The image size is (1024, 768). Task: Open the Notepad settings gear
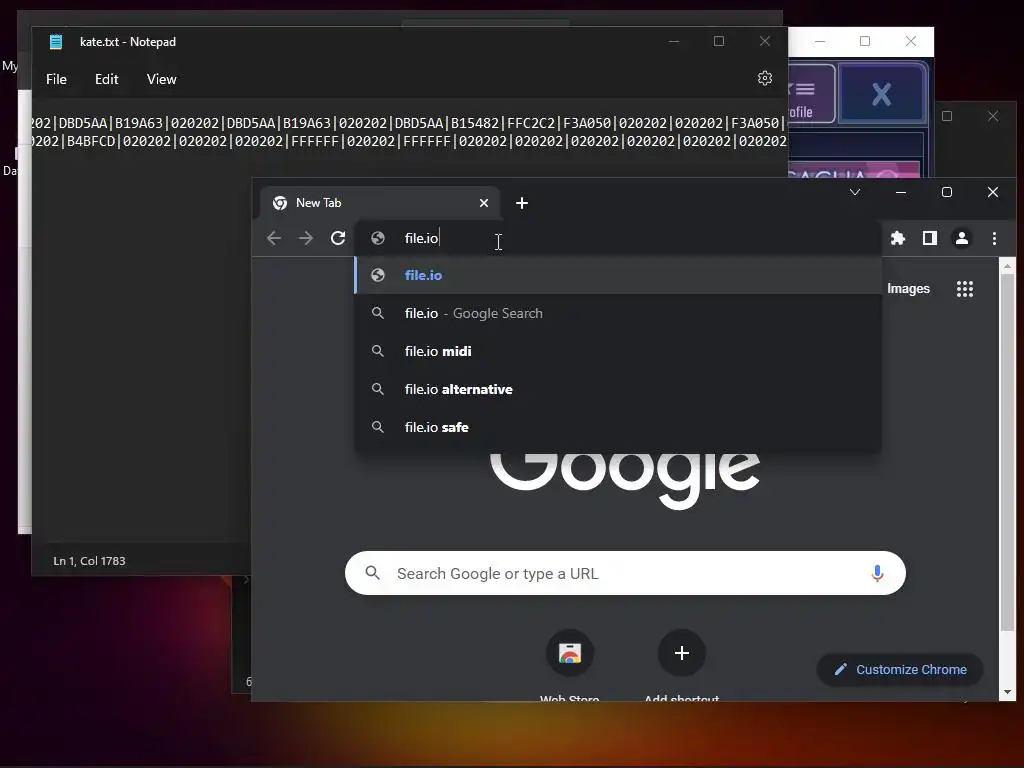[x=765, y=78]
